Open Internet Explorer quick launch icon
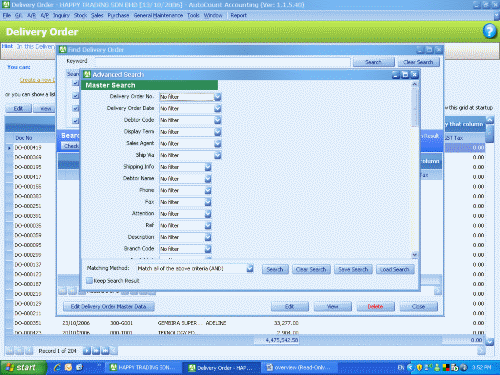 tap(57, 367)
